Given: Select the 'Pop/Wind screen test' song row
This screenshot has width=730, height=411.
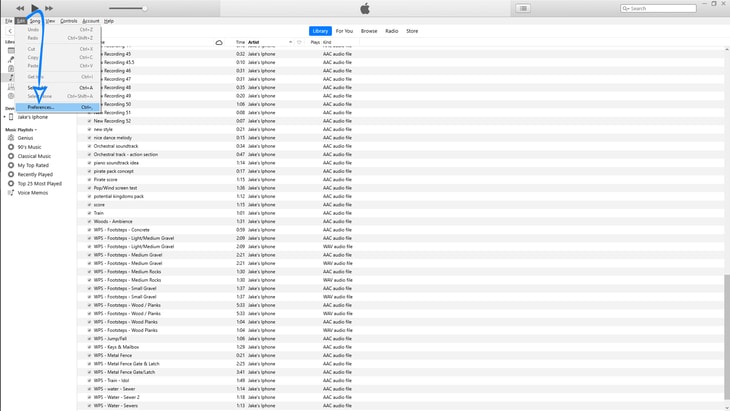Looking at the screenshot, I should 400,188.
